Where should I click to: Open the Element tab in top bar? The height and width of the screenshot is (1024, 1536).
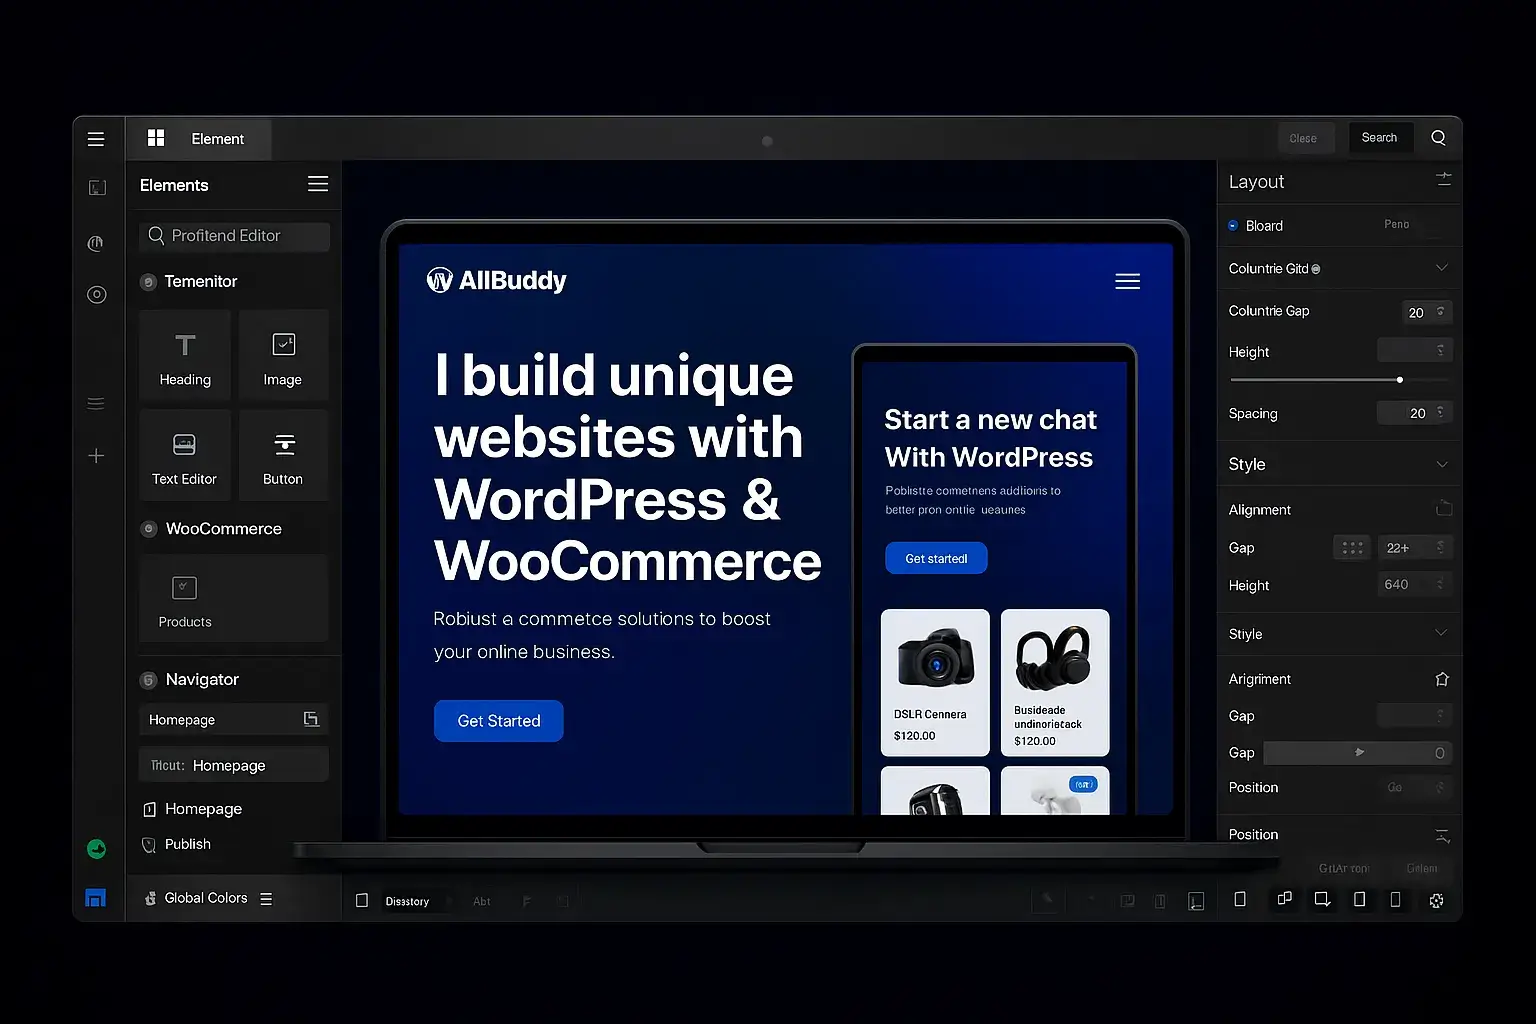pos(198,139)
